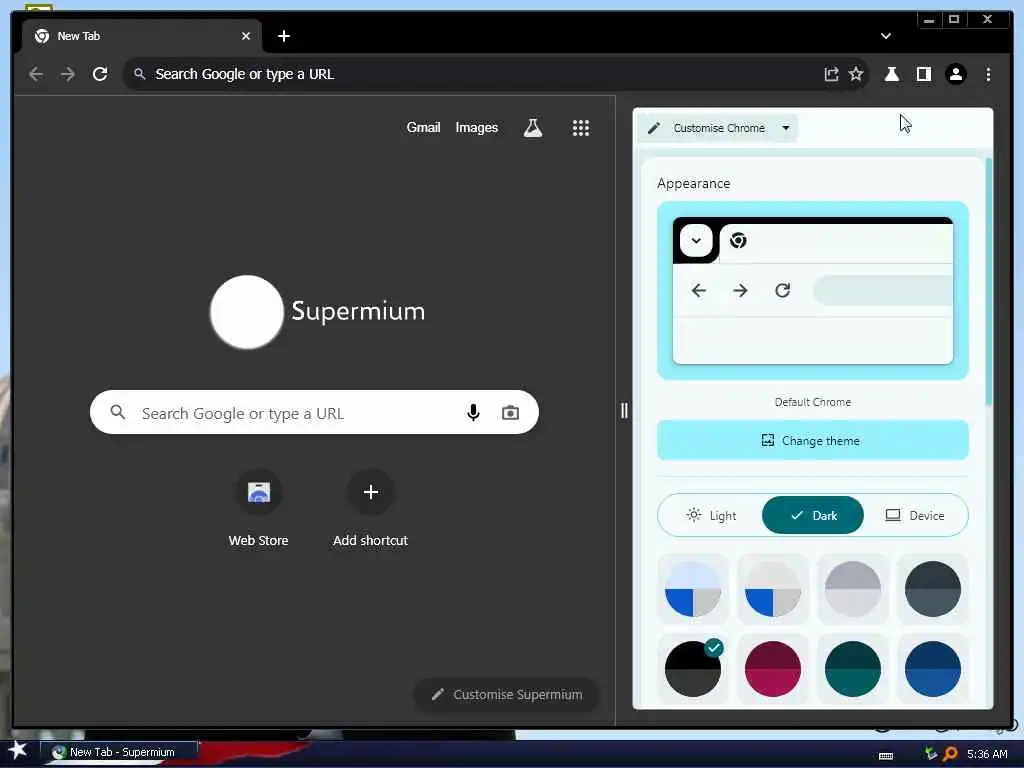Click the 5:36 AM taskbar clock
The image size is (1024, 768).
click(987, 754)
